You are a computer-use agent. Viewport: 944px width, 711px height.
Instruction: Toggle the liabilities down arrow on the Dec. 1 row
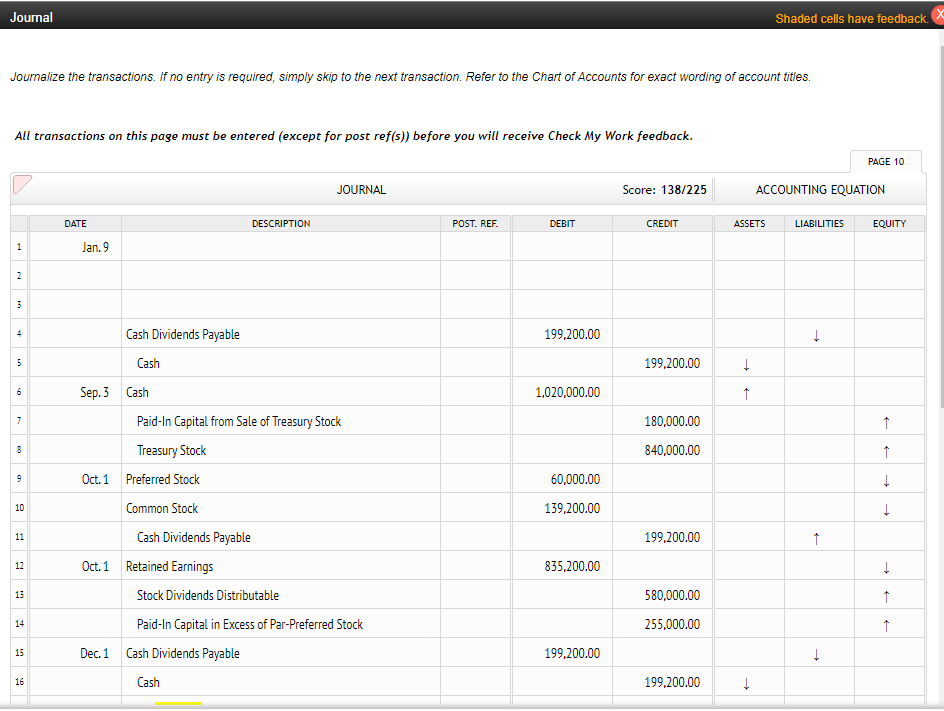click(816, 653)
